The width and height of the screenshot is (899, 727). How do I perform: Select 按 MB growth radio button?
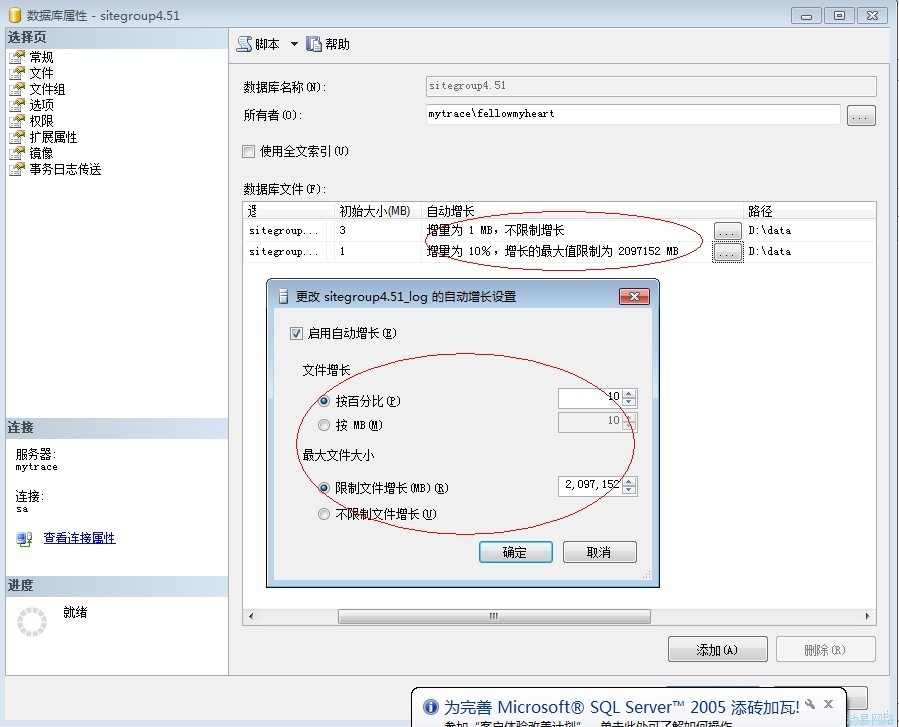click(x=323, y=425)
